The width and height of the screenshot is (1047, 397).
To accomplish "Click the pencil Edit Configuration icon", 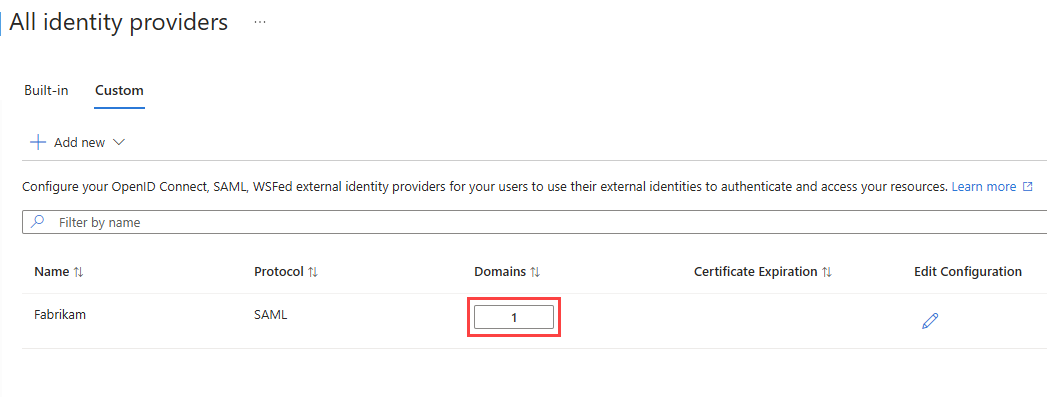I will coord(929,321).
